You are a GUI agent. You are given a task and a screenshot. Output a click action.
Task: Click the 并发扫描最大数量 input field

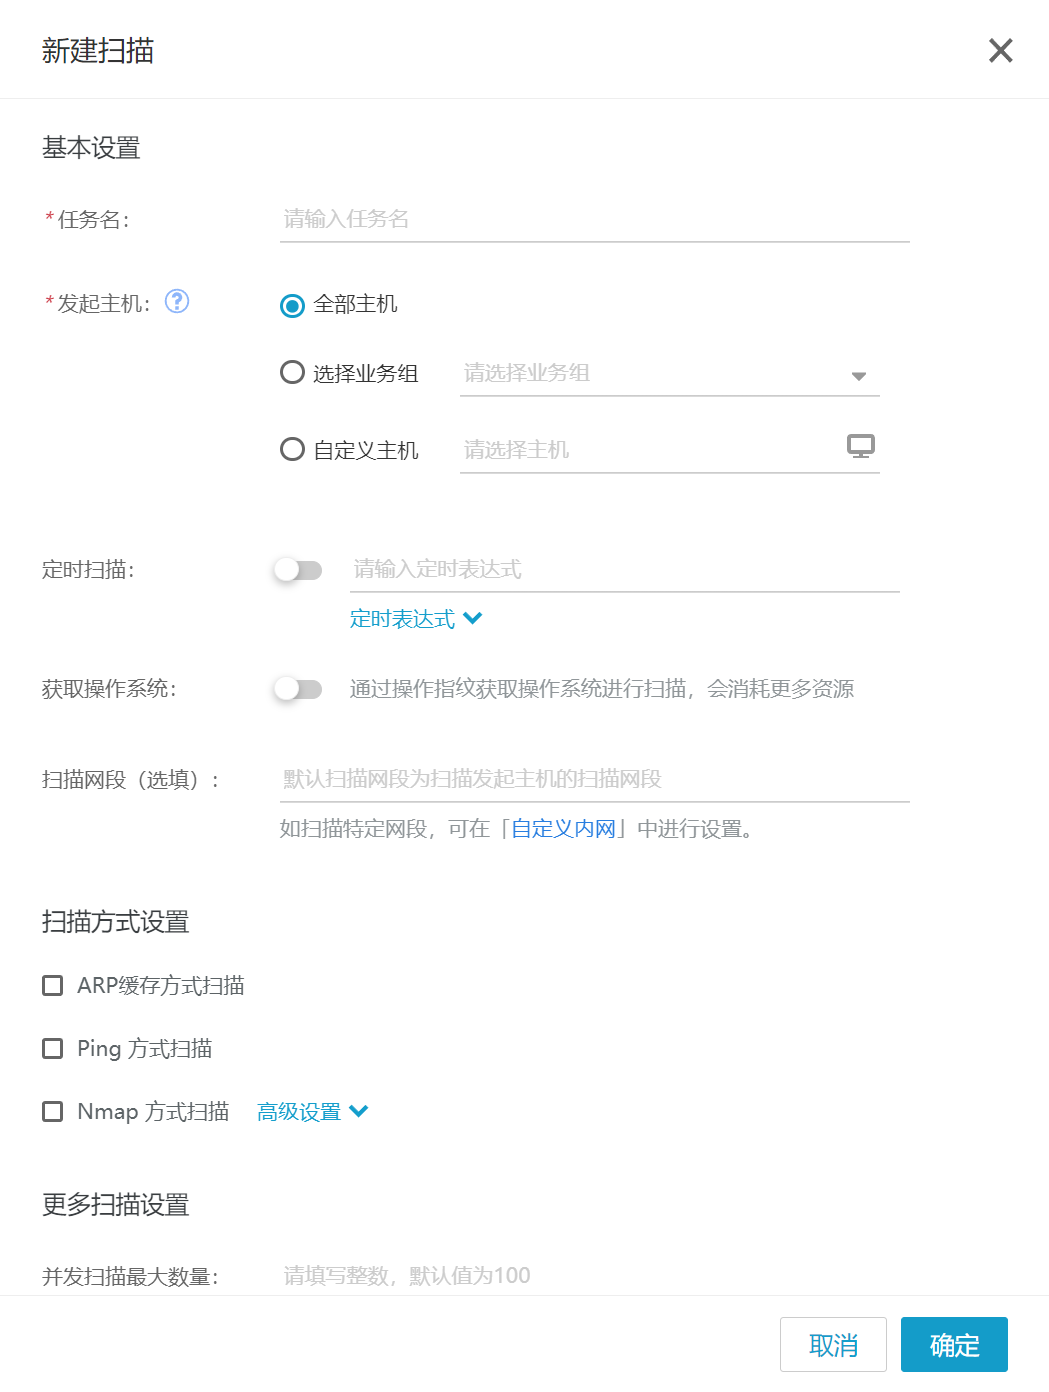[x=594, y=1275]
